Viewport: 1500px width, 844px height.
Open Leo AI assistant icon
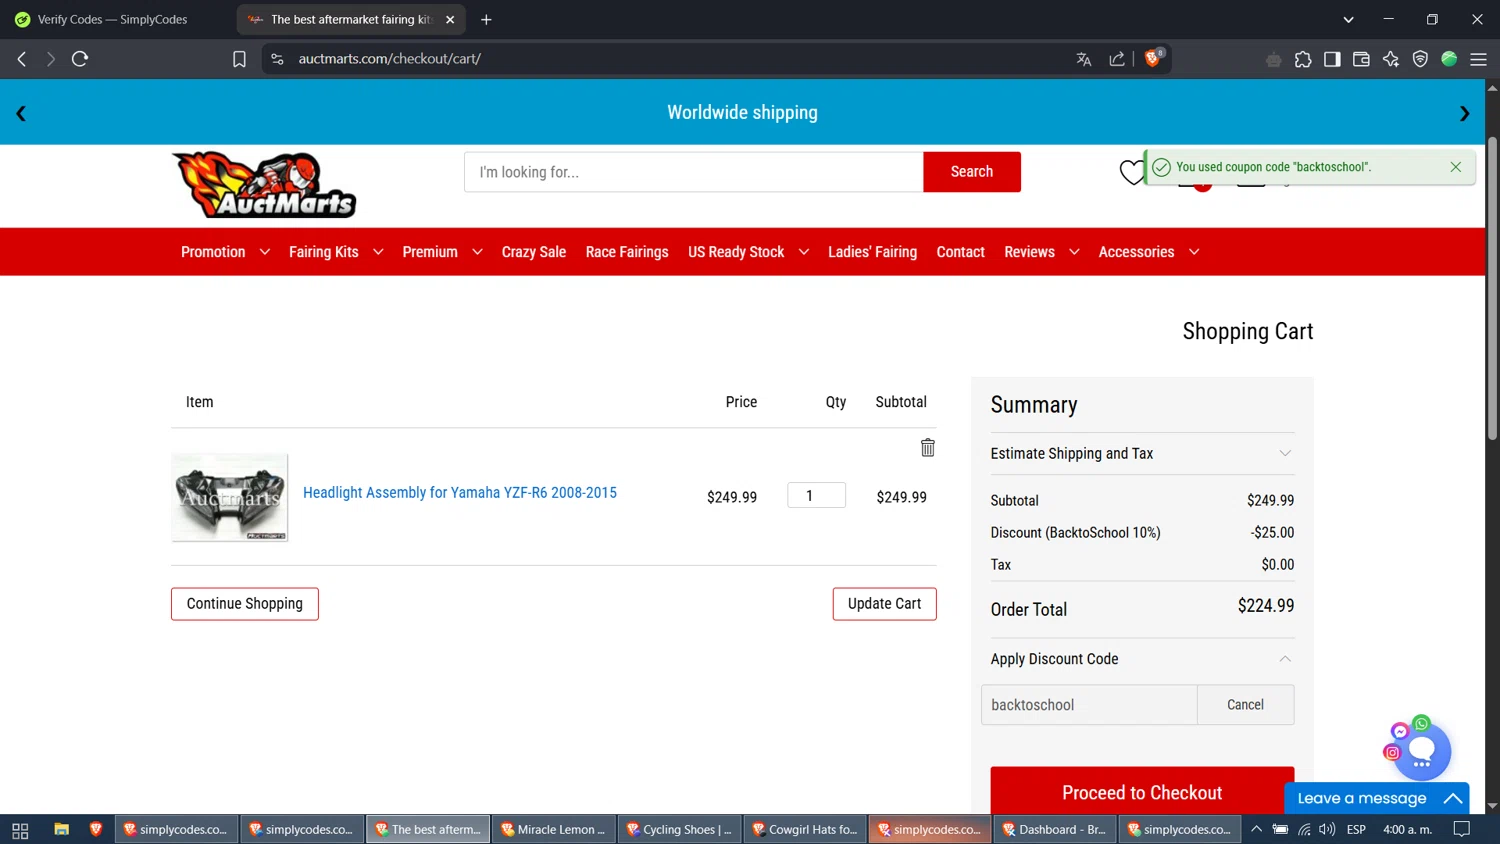(1391, 59)
